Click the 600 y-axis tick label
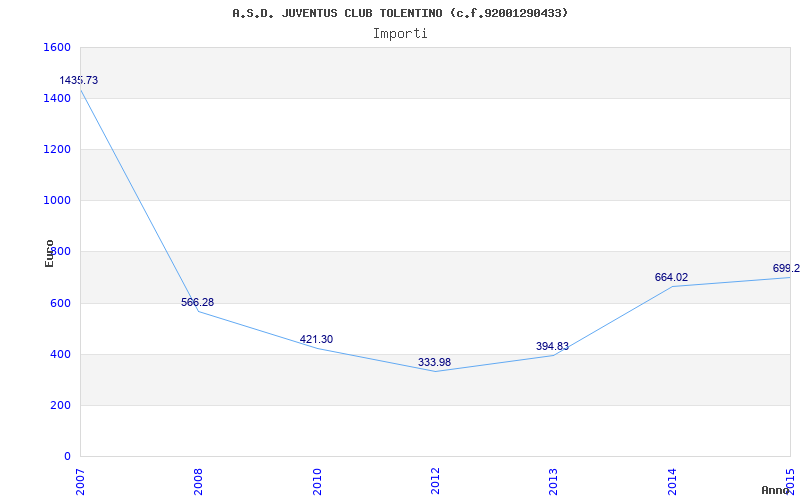The height and width of the screenshot is (500, 800). click(x=61, y=304)
